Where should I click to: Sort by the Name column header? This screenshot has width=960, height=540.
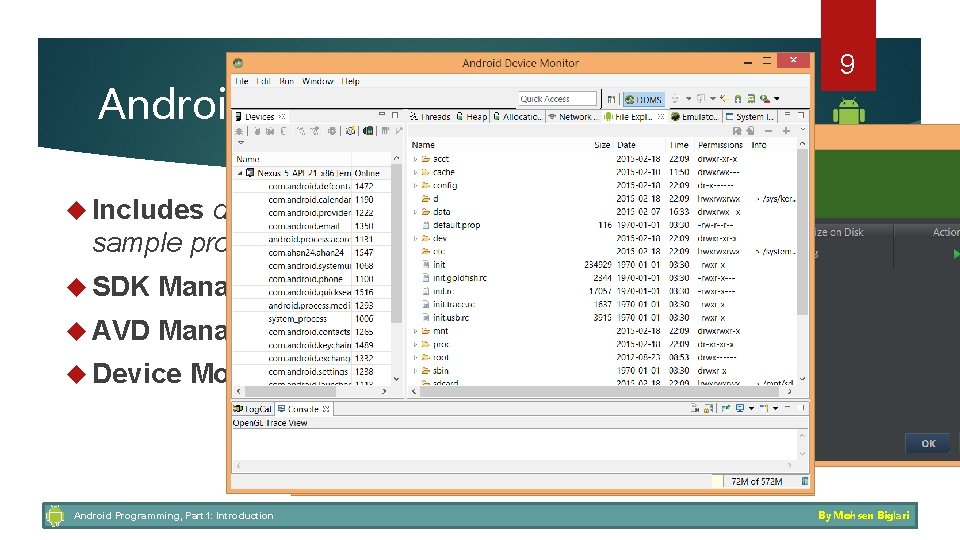423,145
